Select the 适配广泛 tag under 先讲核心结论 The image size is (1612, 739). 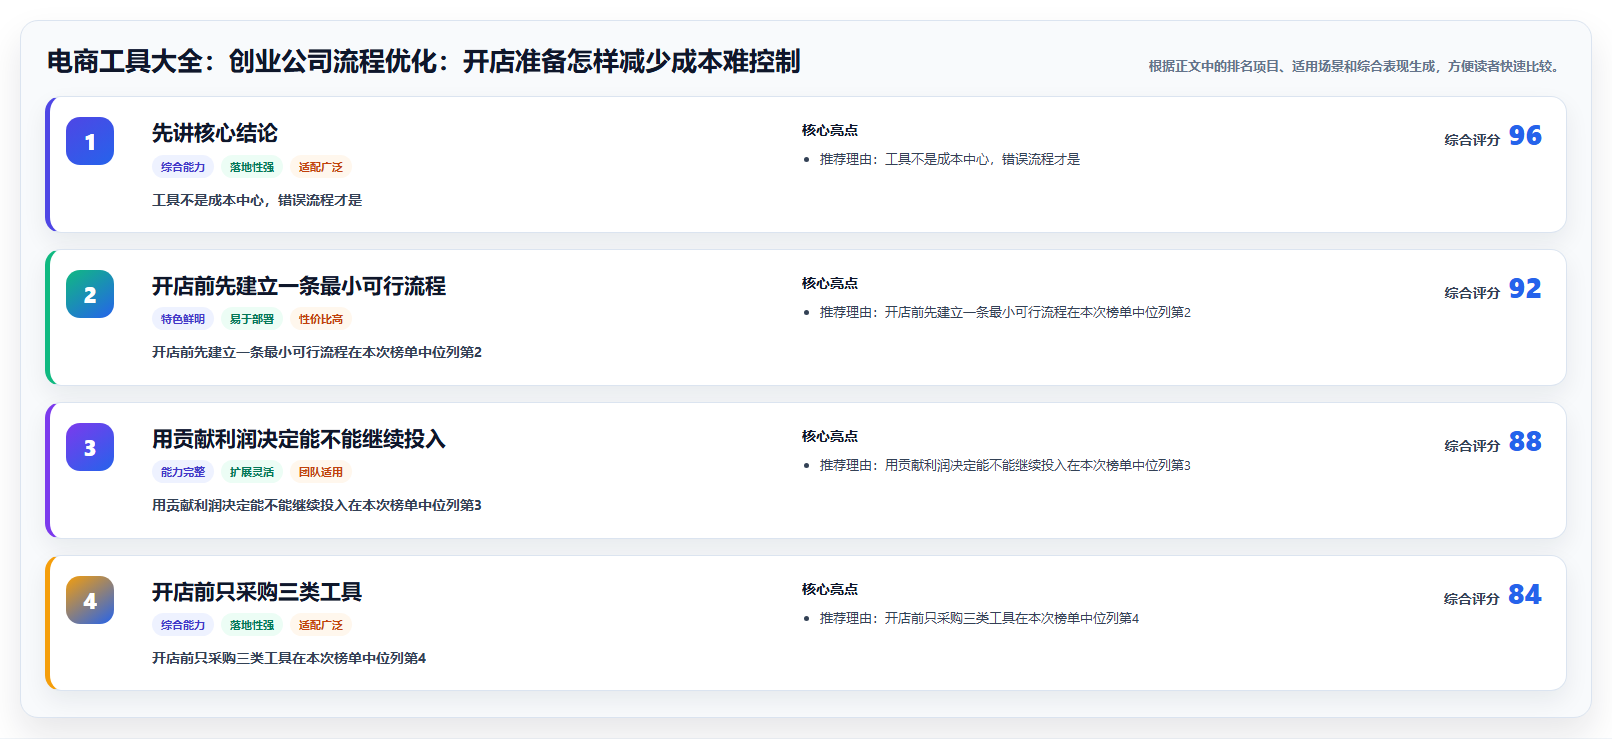point(321,167)
